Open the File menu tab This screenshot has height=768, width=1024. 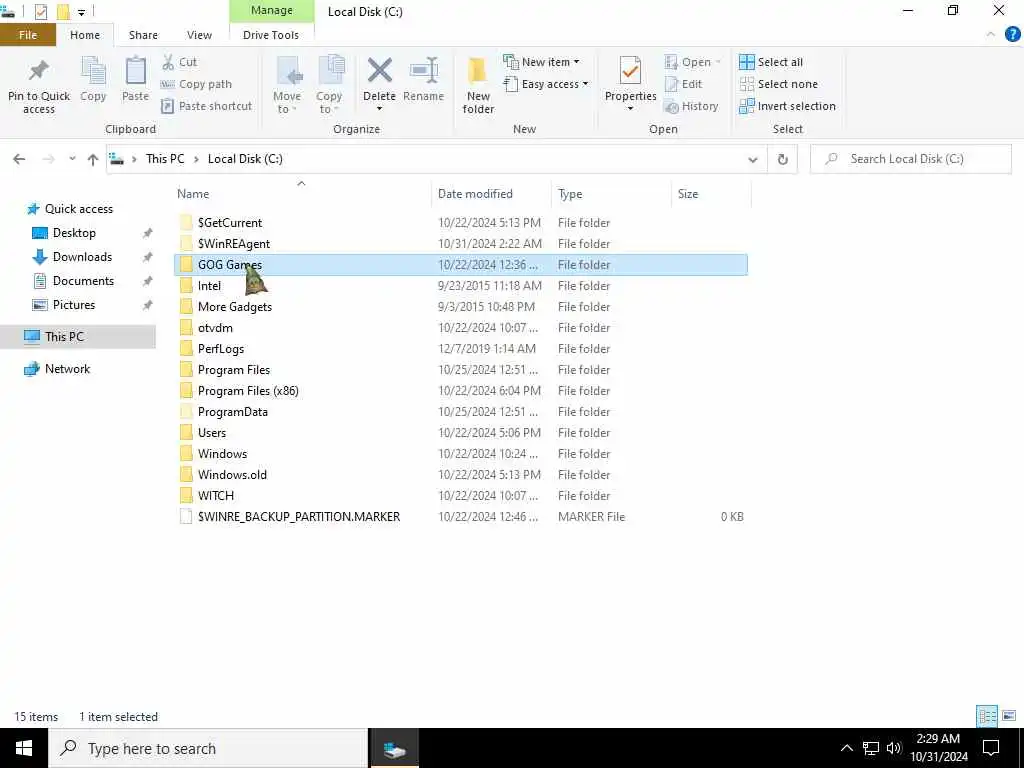click(x=28, y=35)
